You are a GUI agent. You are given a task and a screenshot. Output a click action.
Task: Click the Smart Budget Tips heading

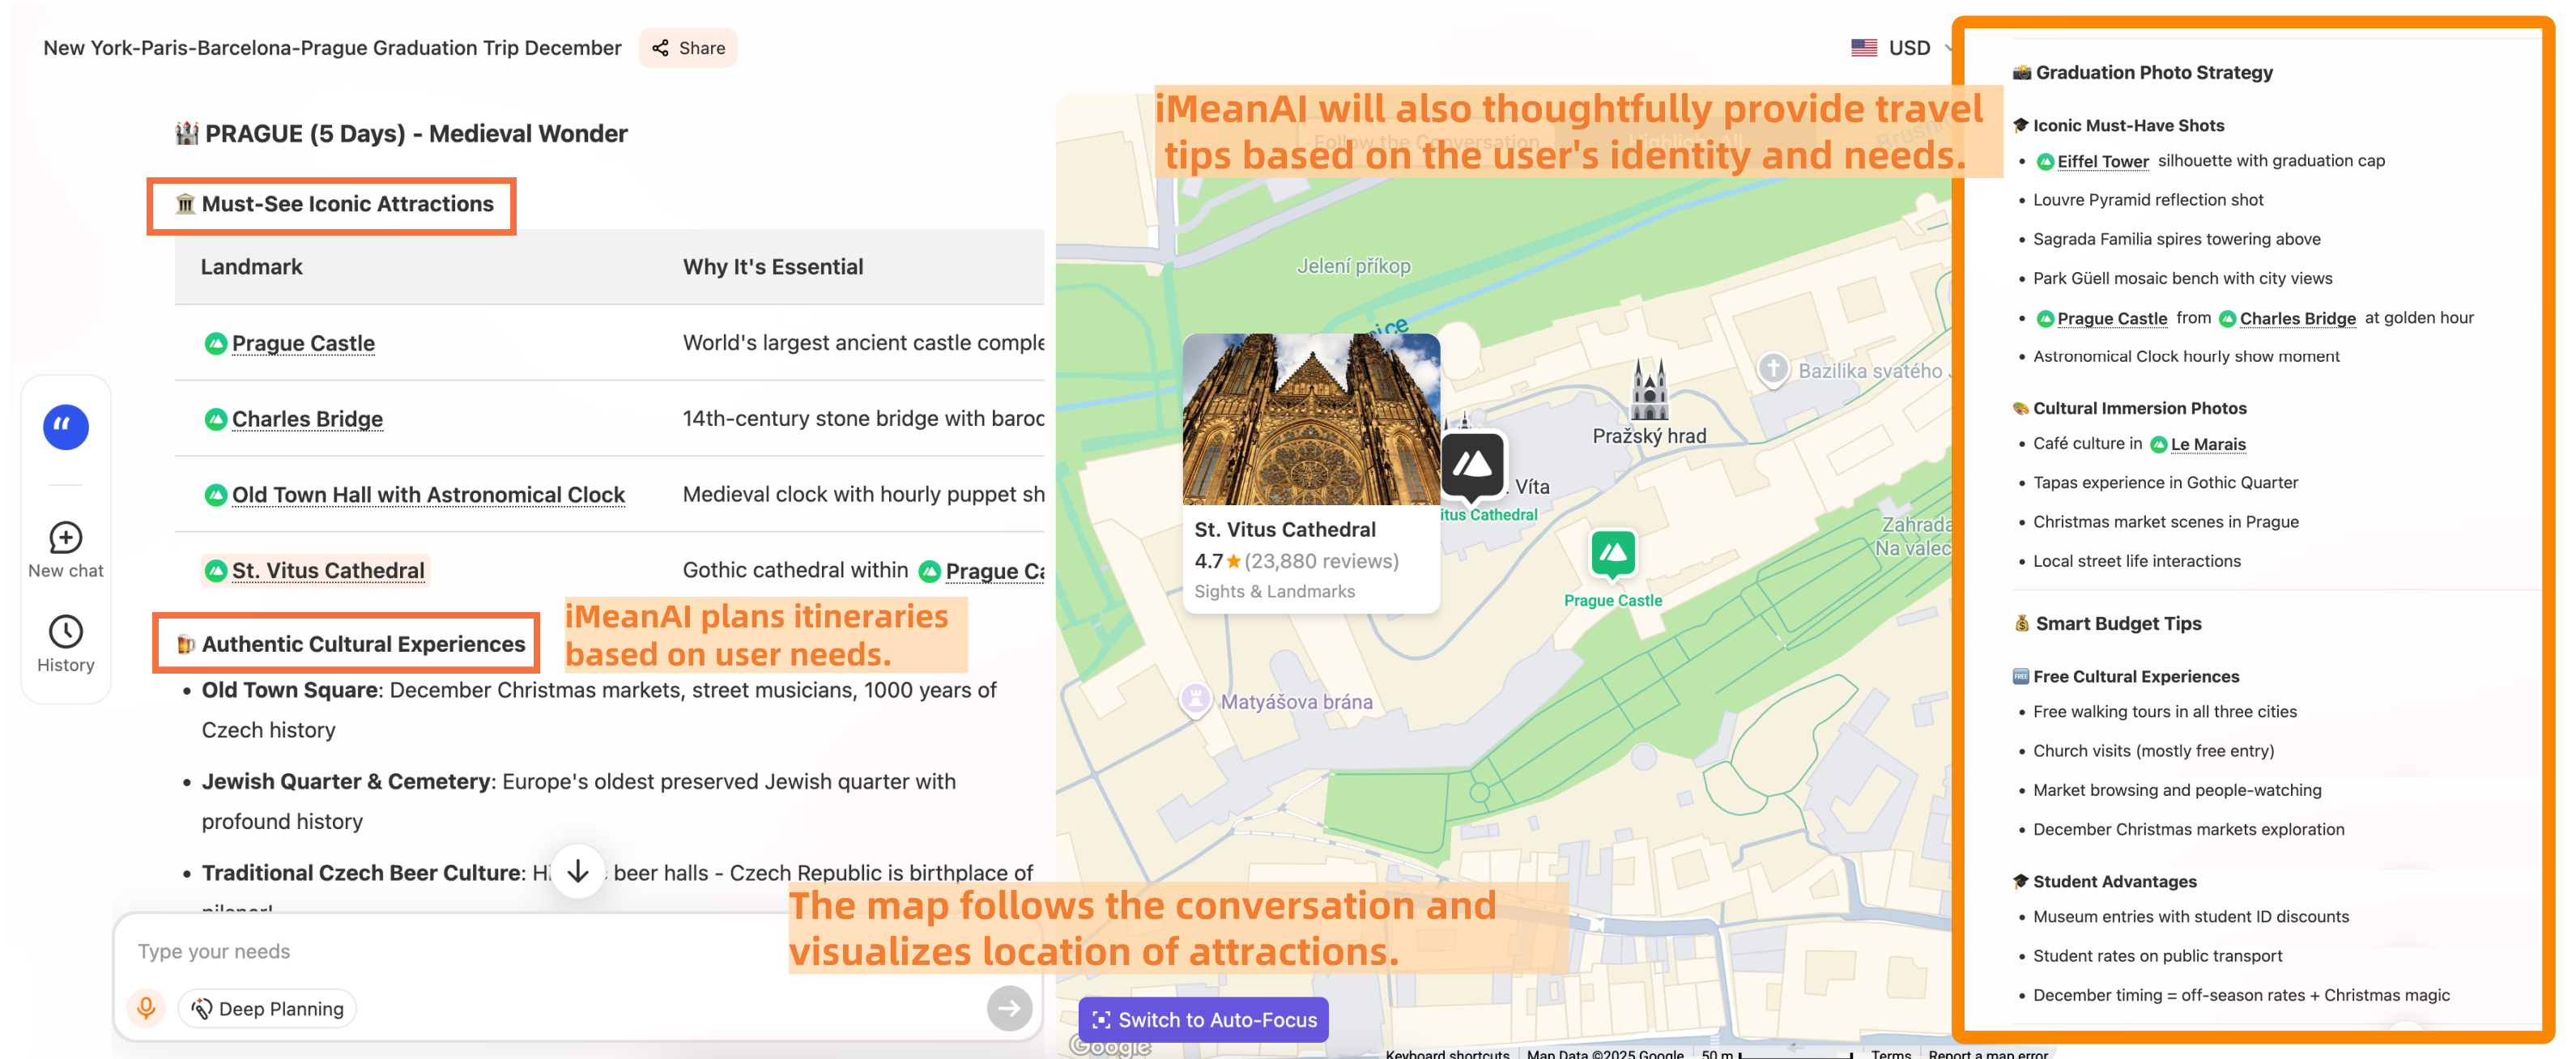tap(2118, 623)
